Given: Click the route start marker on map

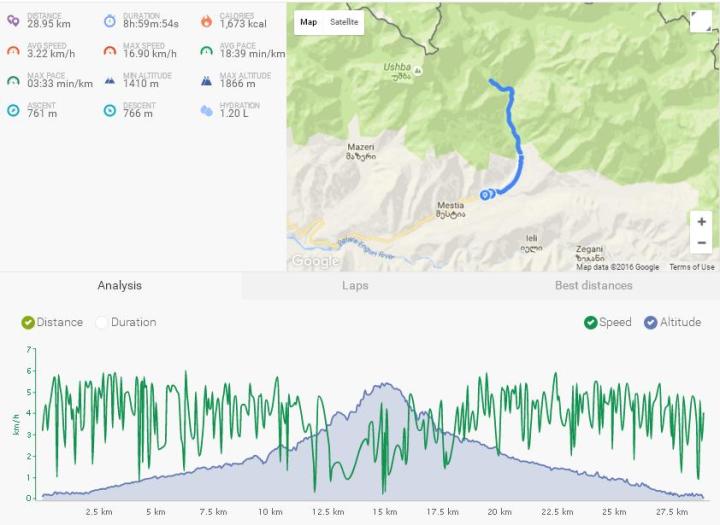Looking at the screenshot, I should pyautogui.click(x=485, y=195).
